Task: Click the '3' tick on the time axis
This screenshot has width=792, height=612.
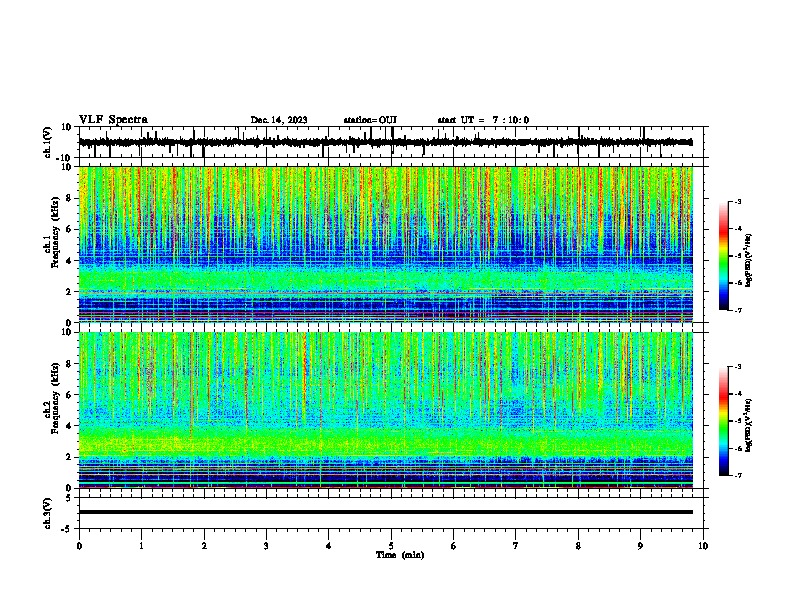Action: coord(266,546)
